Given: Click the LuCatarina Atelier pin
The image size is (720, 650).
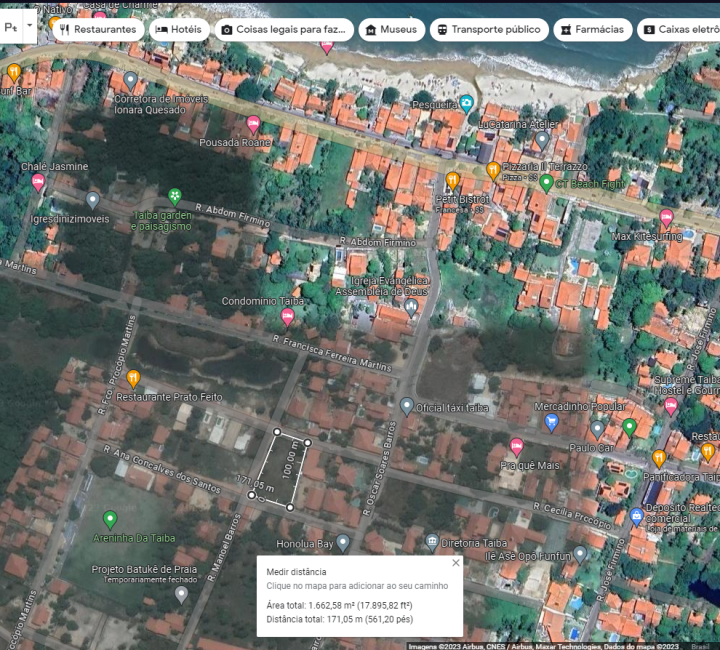Looking at the screenshot, I should click(x=542, y=140).
